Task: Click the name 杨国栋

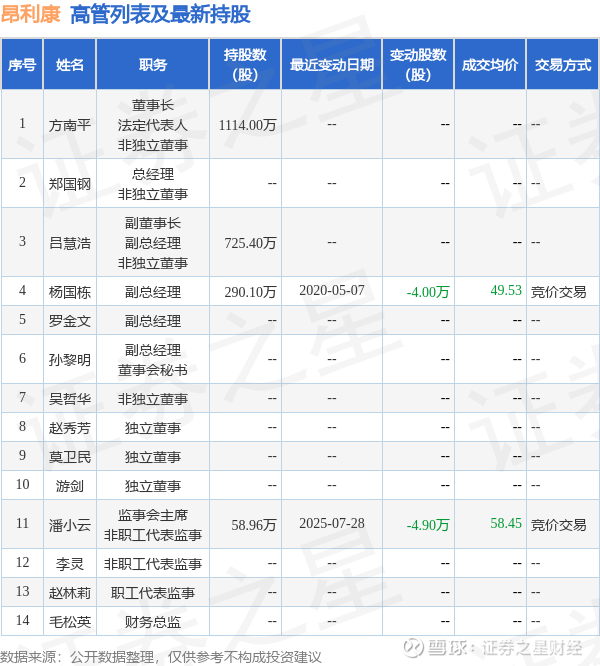Action: (70, 292)
